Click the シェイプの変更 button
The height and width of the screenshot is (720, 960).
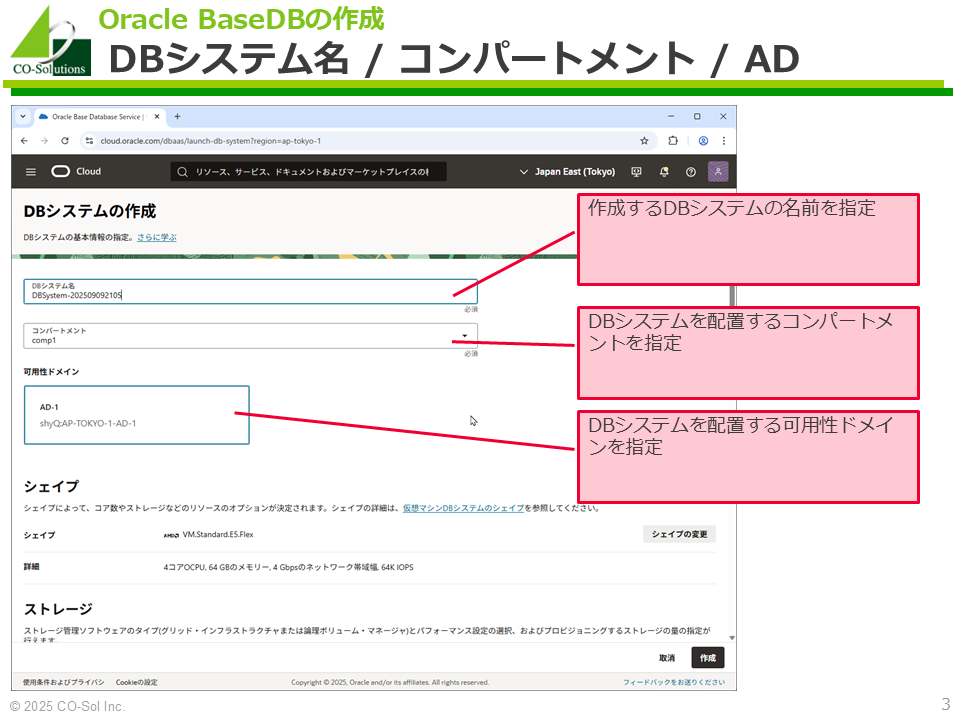(680, 534)
